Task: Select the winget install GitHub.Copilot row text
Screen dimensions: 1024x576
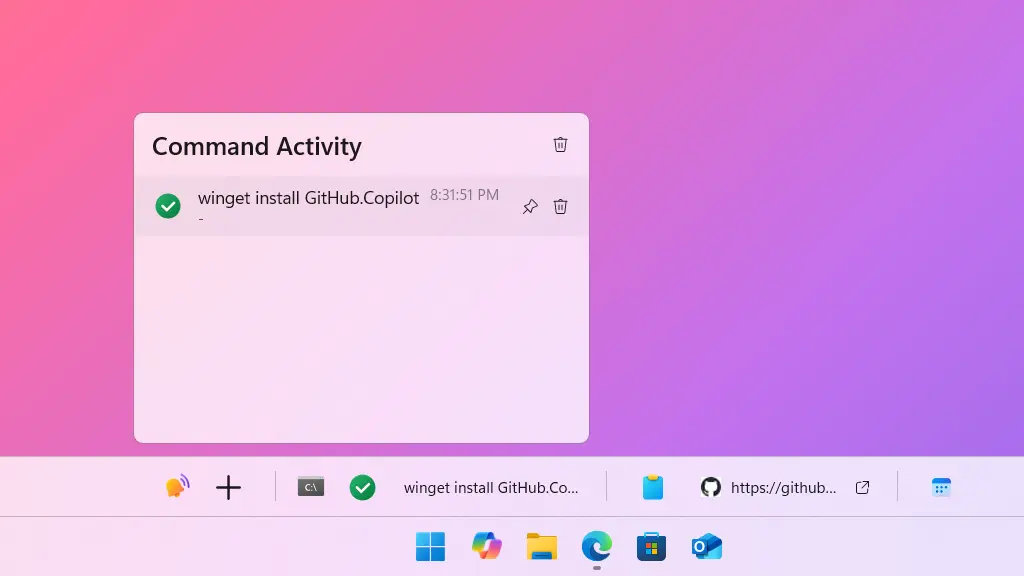Action: 308,198
